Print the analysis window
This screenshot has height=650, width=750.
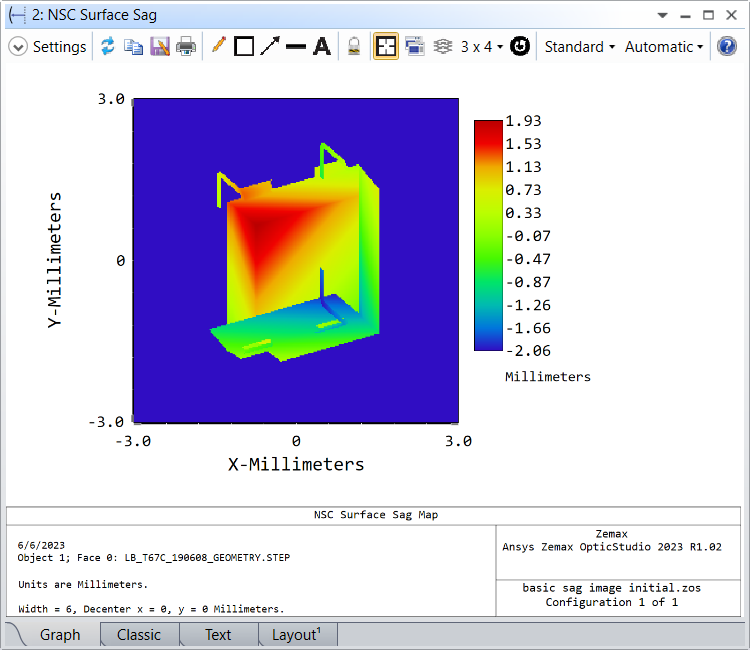(x=186, y=47)
